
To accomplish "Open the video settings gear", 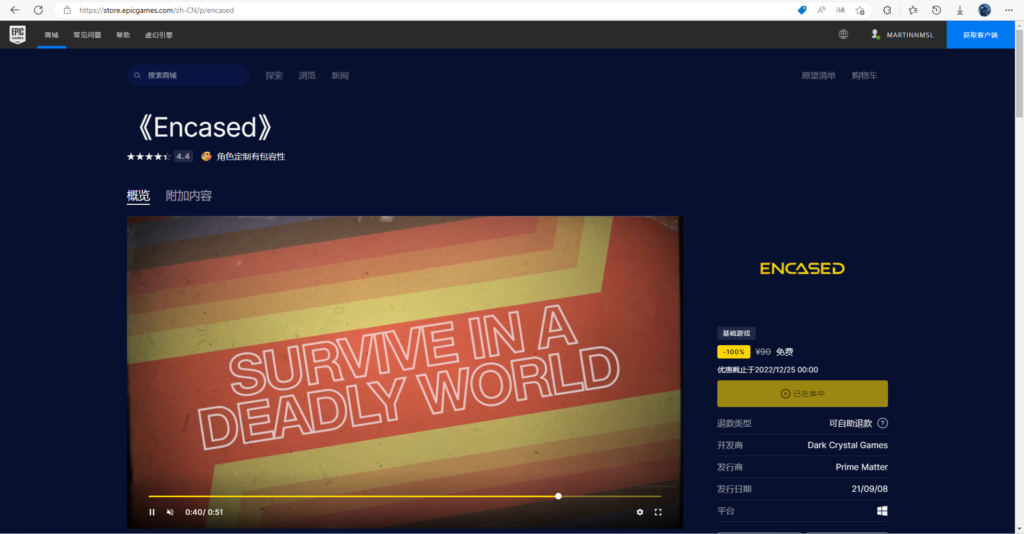I will tap(639, 512).
